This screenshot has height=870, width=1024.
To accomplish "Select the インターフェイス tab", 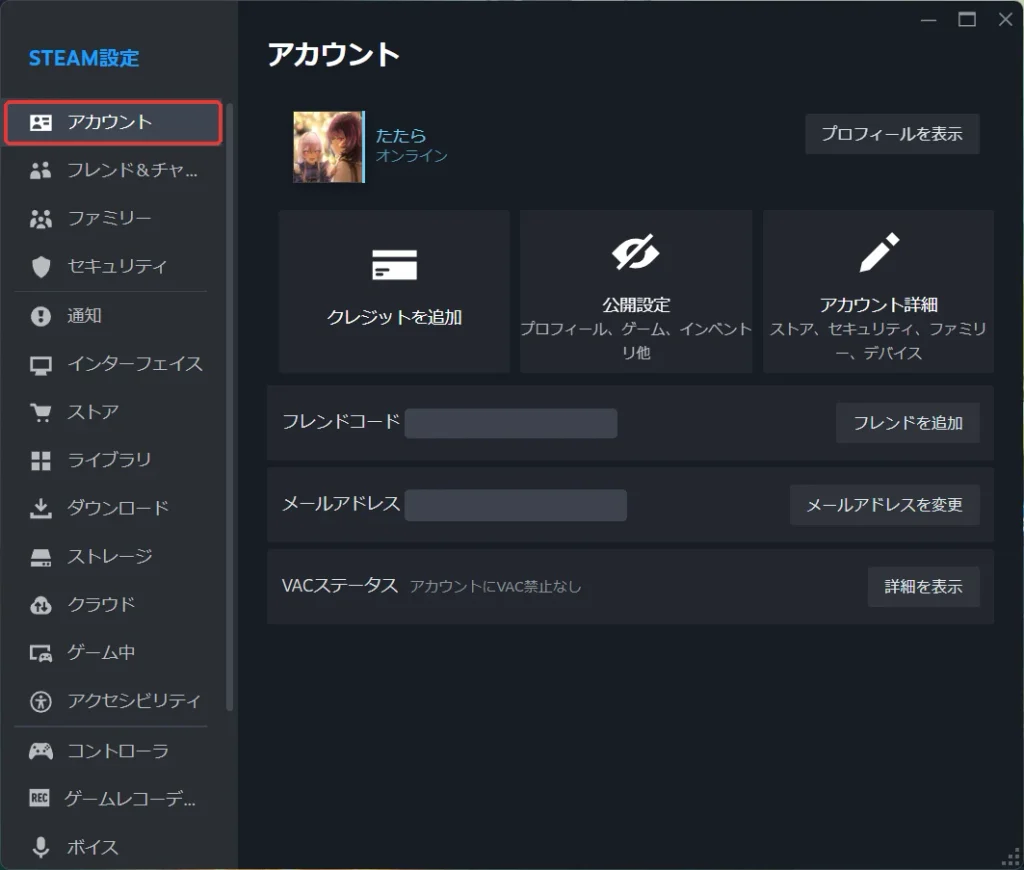I will pos(113,364).
